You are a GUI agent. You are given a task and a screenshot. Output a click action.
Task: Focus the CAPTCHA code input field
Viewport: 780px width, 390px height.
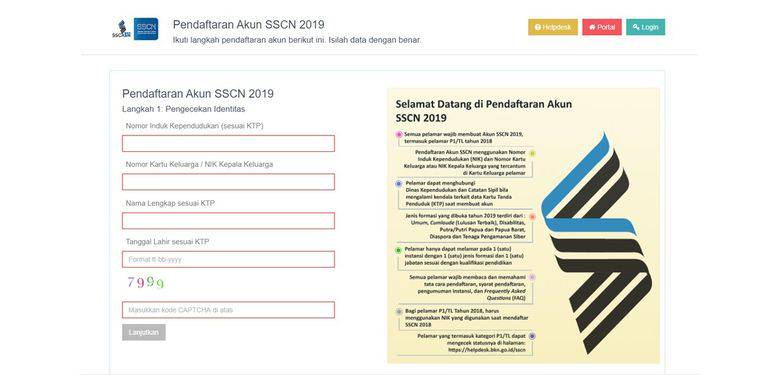228,309
